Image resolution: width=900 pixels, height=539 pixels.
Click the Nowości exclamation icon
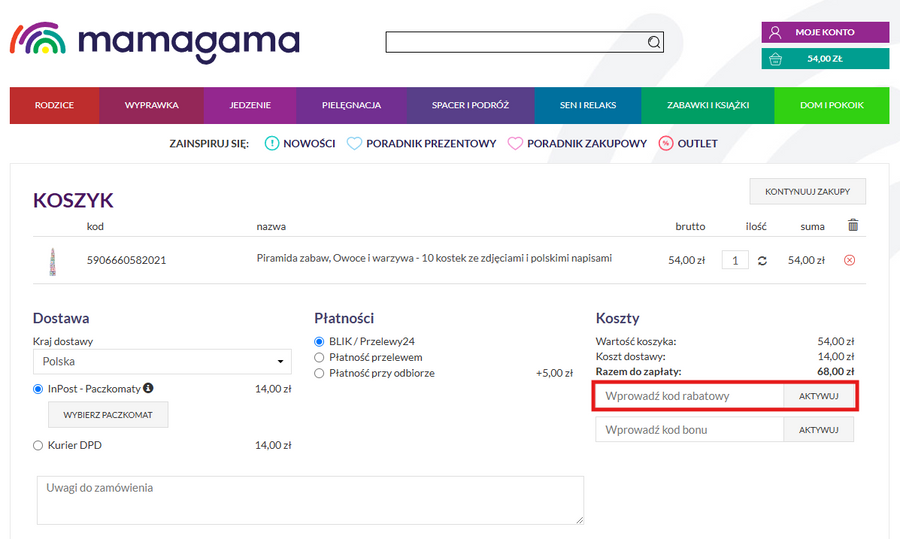(271, 144)
